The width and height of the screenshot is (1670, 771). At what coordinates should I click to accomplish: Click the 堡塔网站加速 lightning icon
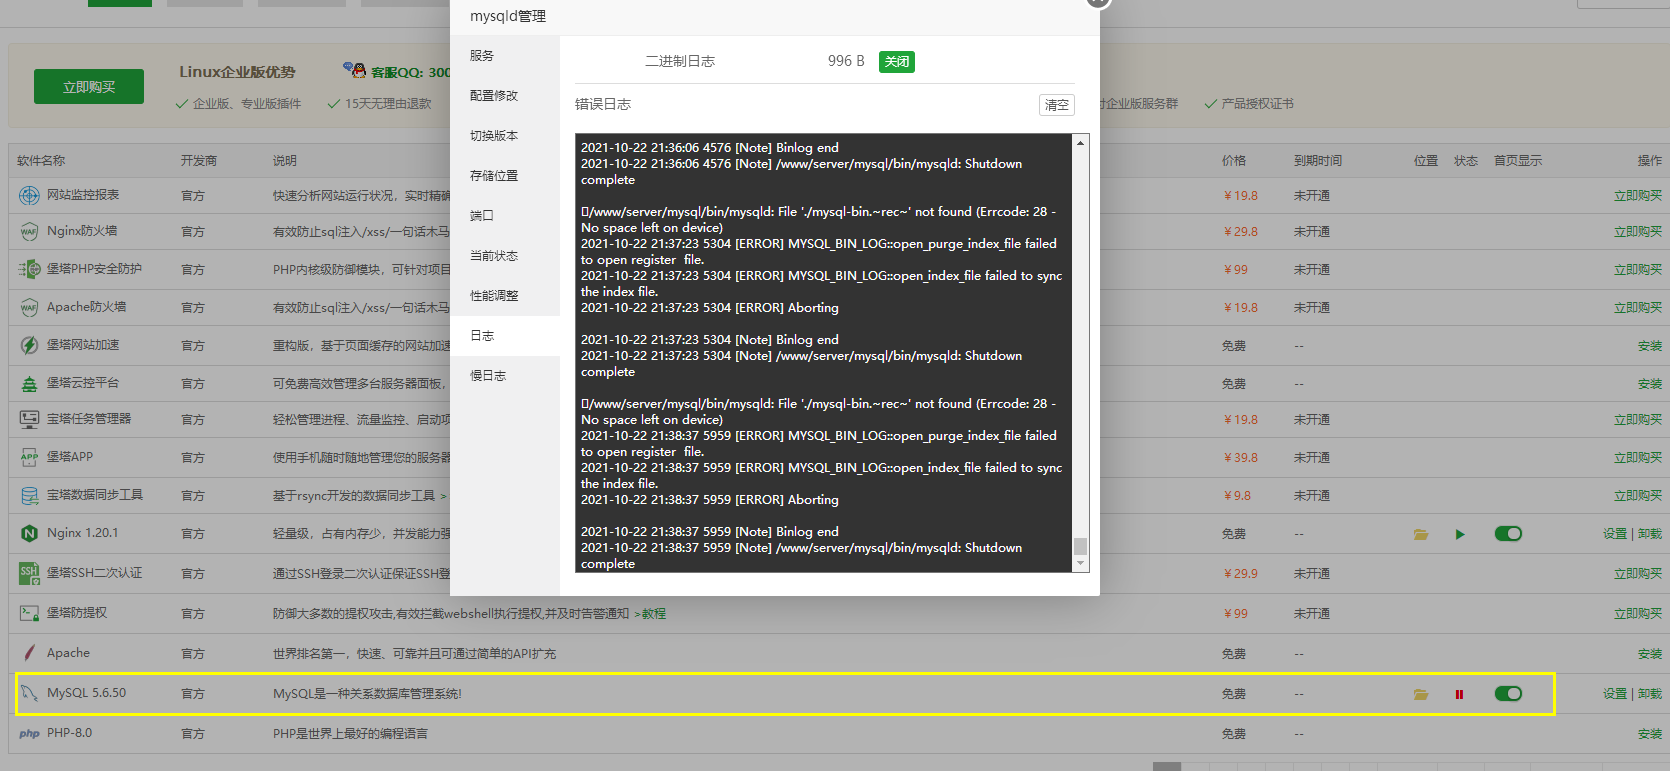click(29, 345)
